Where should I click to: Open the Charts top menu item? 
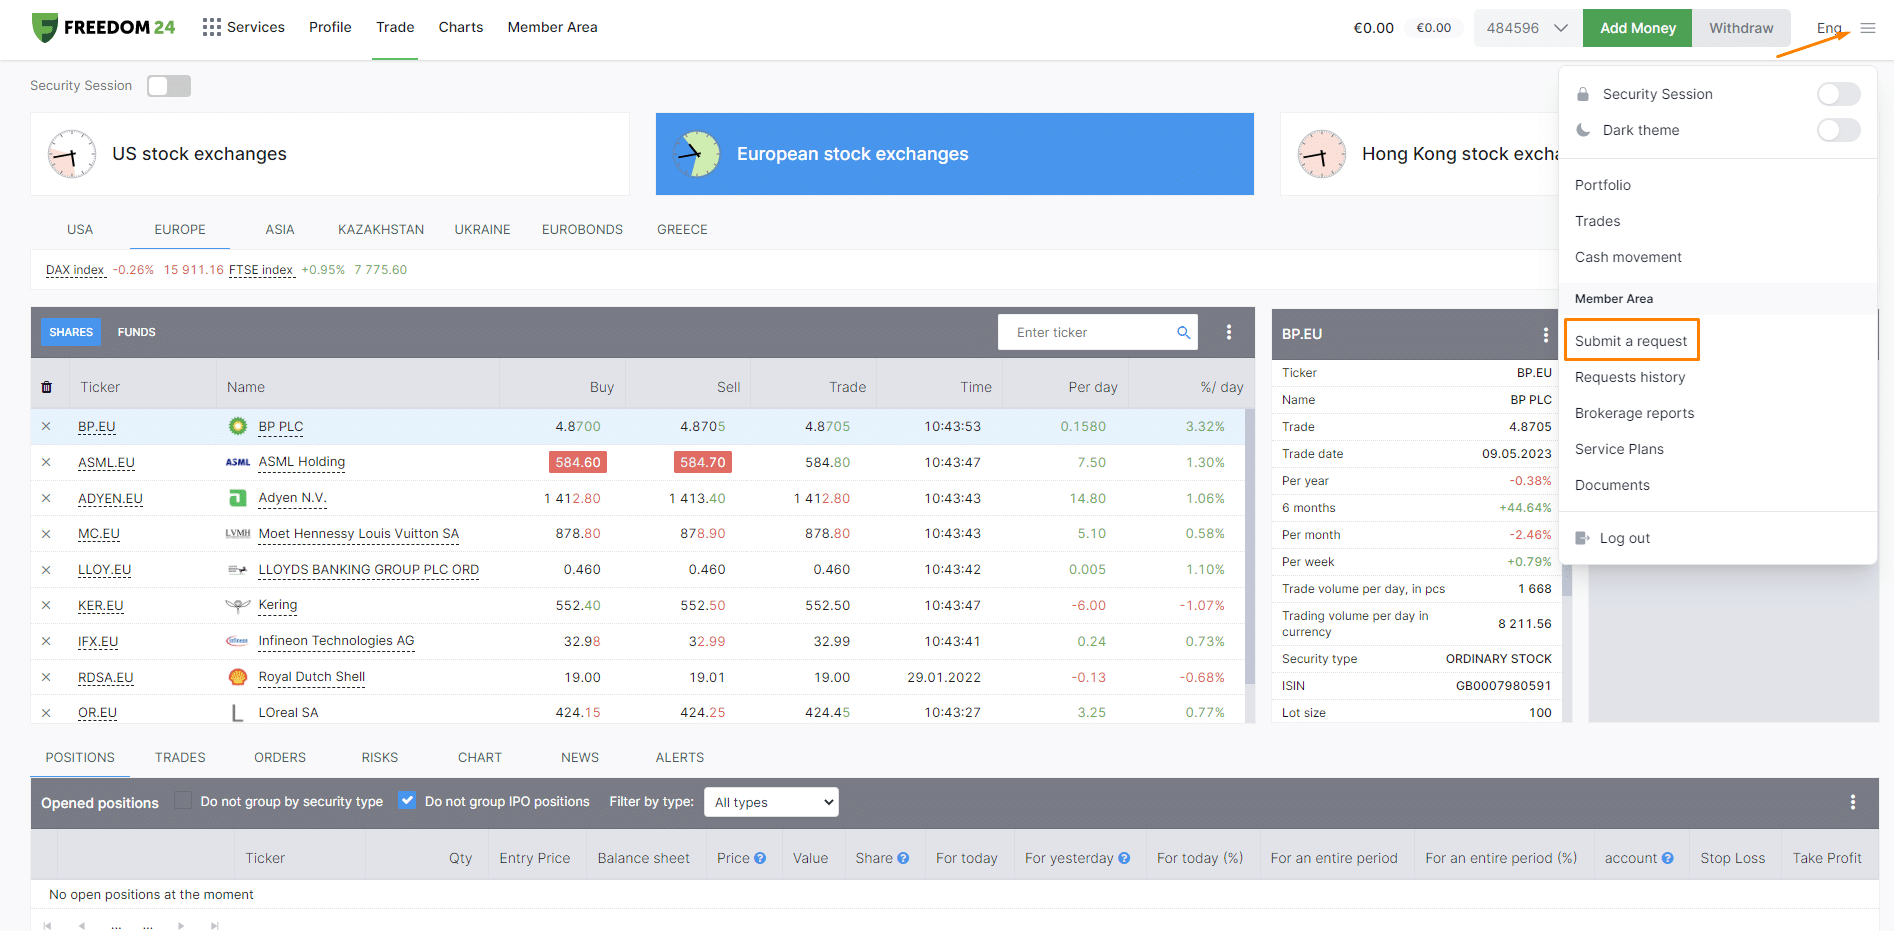click(x=461, y=27)
